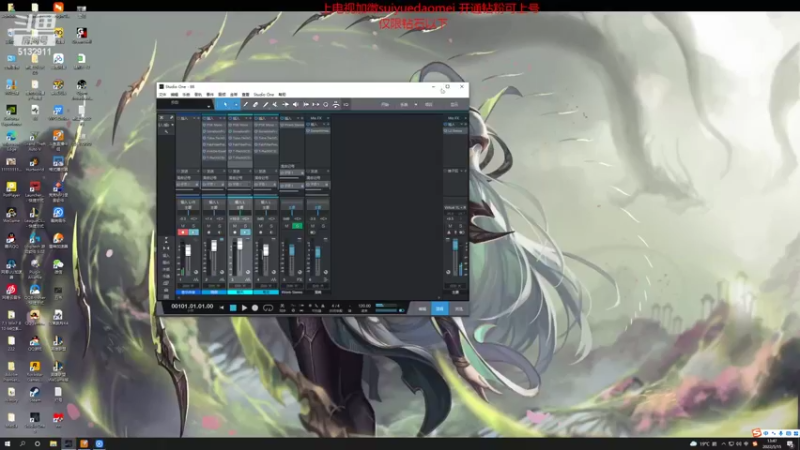Open the tool arrow dropdown next to Arrow tool
Image resolution: width=800 pixels, height=450 pixels.
(x=236, y=105)
